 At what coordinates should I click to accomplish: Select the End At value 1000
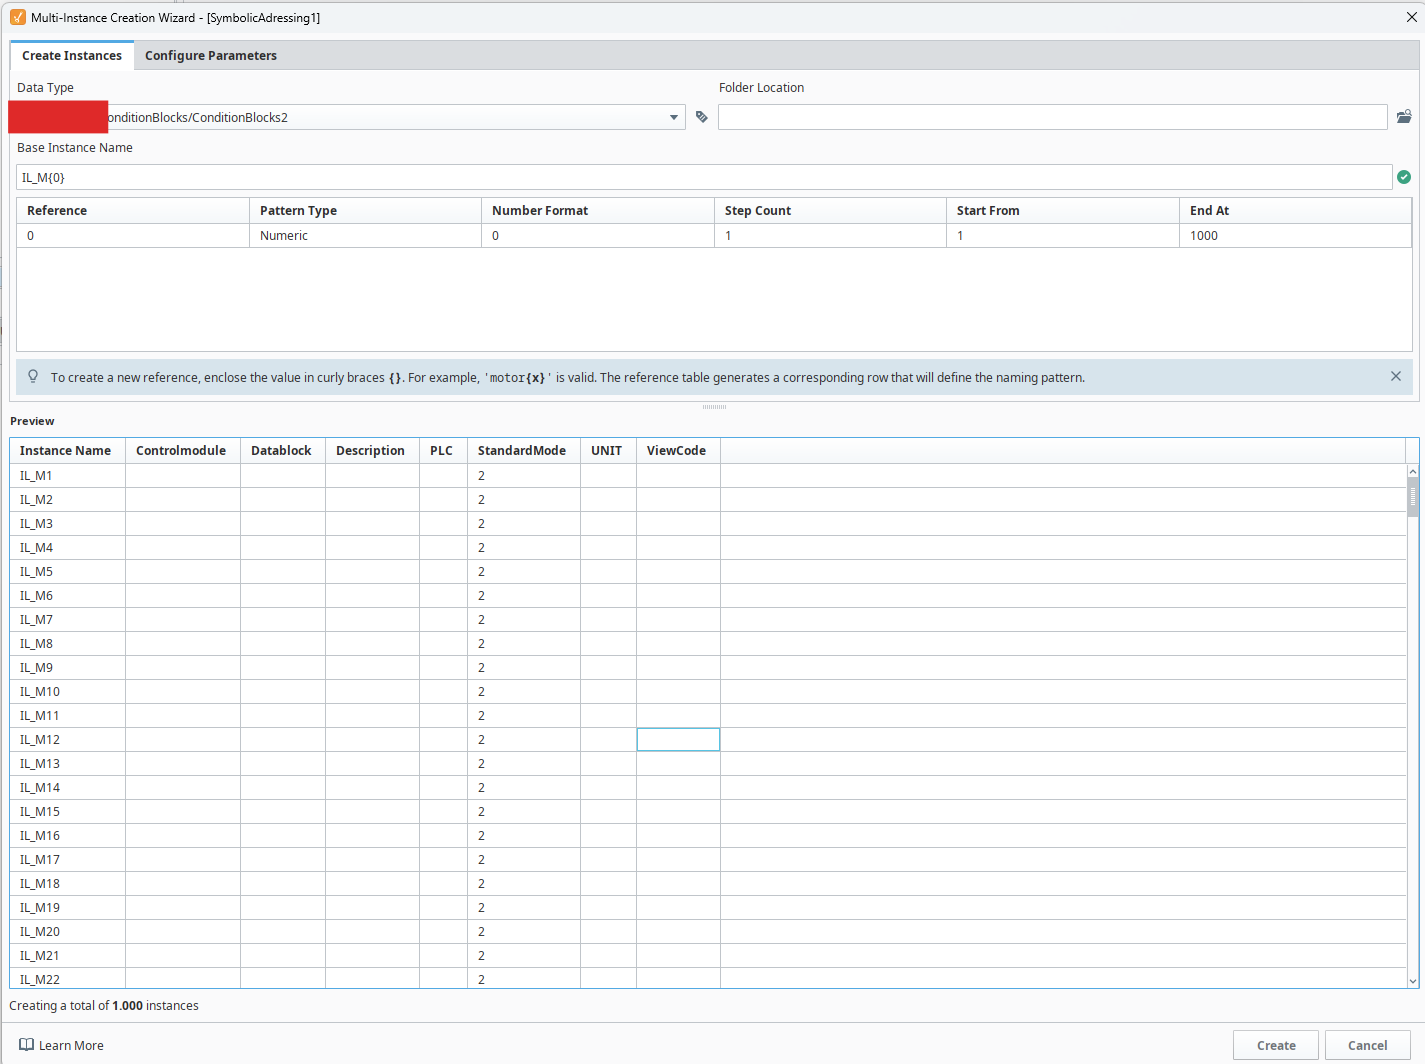point(1296,236)
